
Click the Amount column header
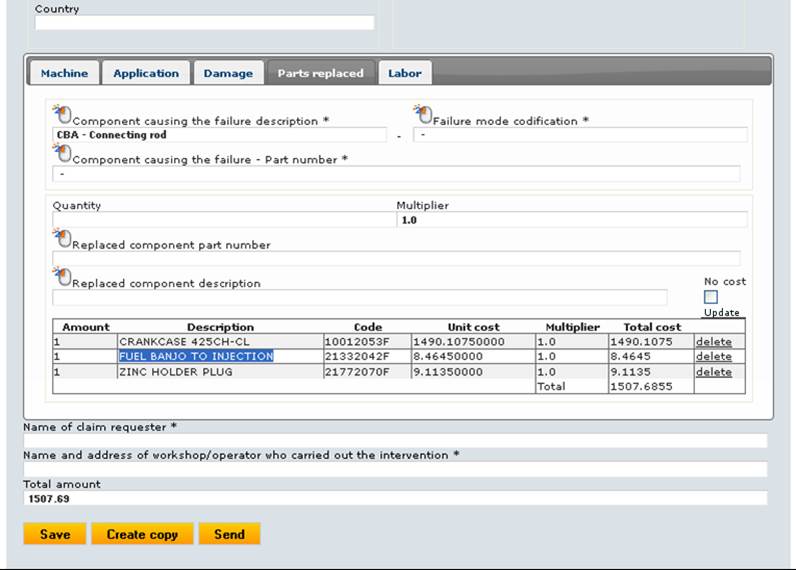(86, 327)
